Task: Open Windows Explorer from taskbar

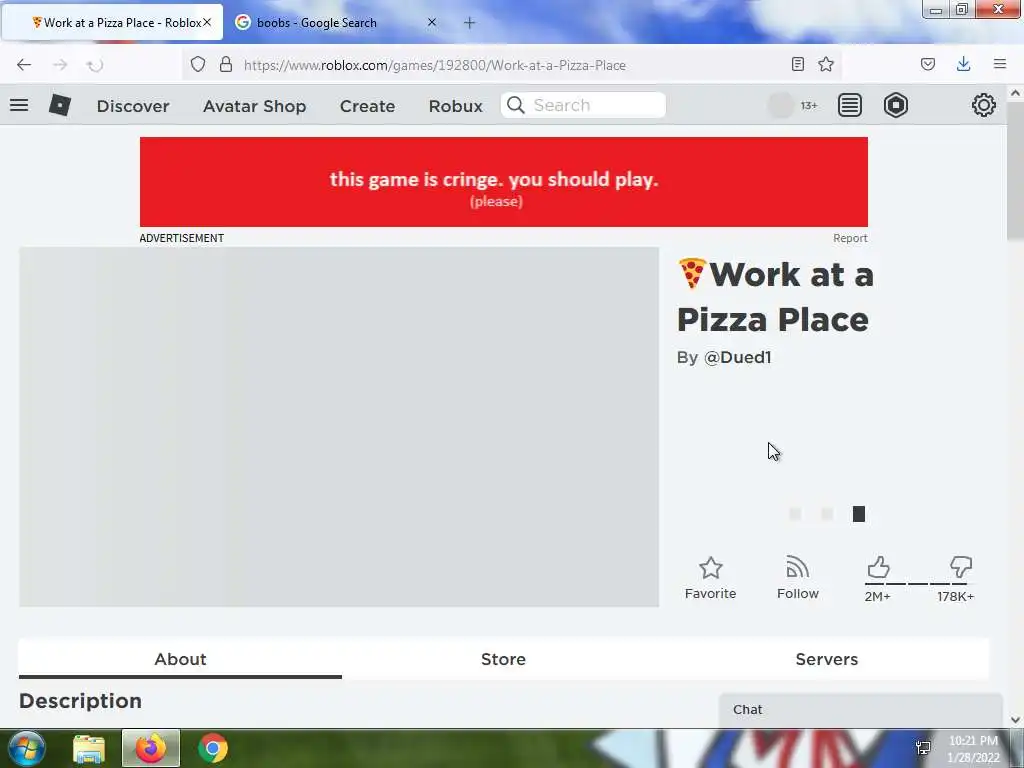Action: pyautogui.click(x=89, y=749)
